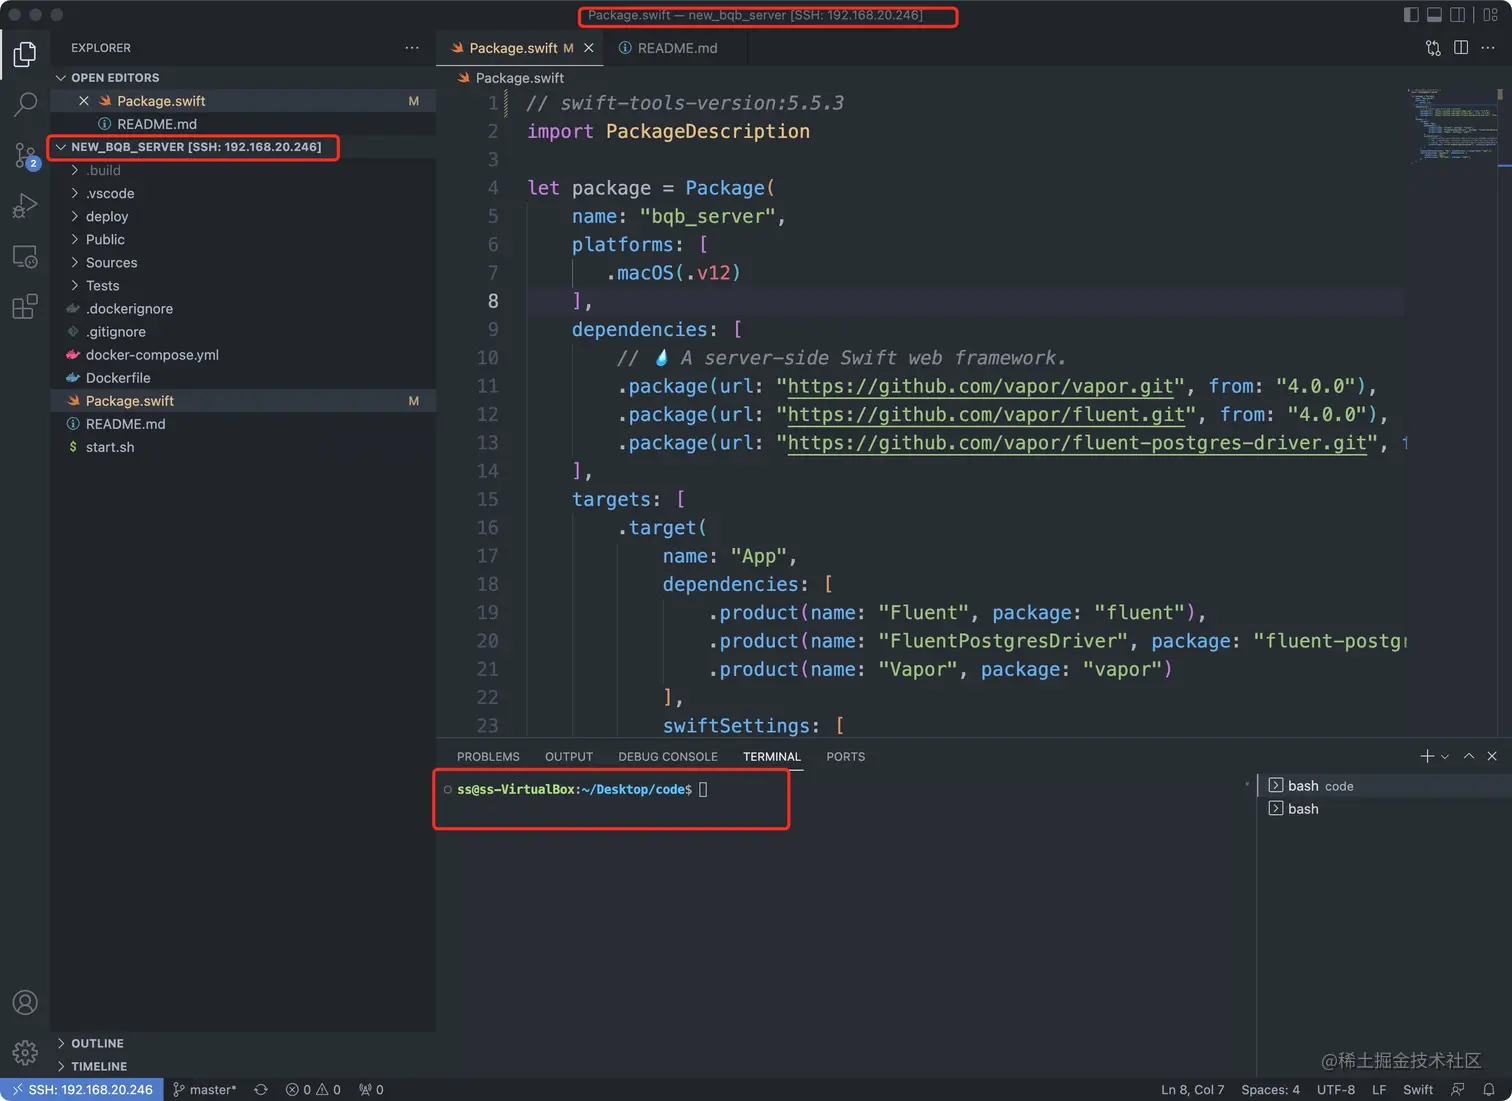This screenshot has height=1101, width=1512.
Task: Collapse the Open Editors section
Action: tap(243, 78)
